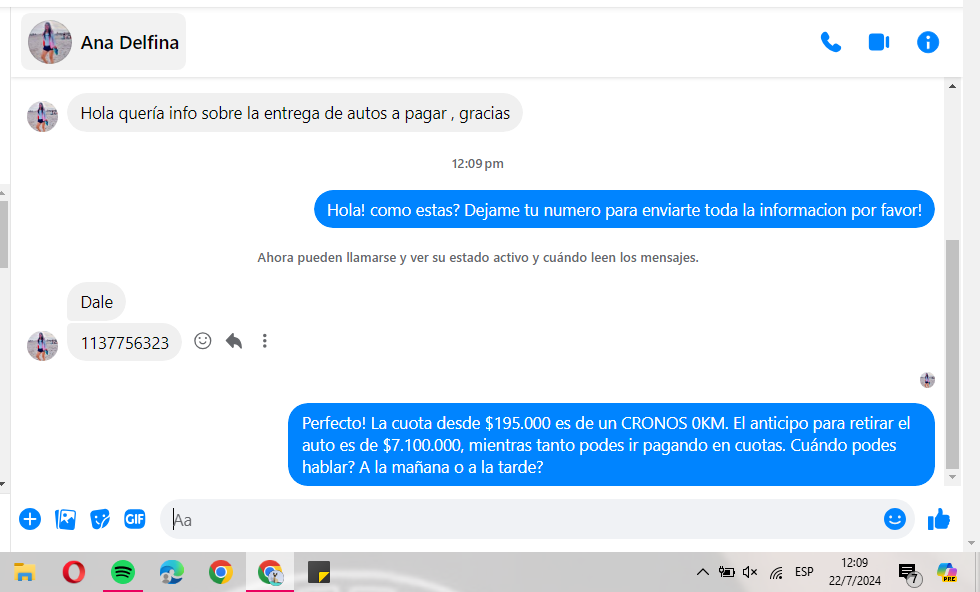Viewport: 980px width, 592px height.
Task: Open more options for the phone number message
Action: click(x=265, y=341)
